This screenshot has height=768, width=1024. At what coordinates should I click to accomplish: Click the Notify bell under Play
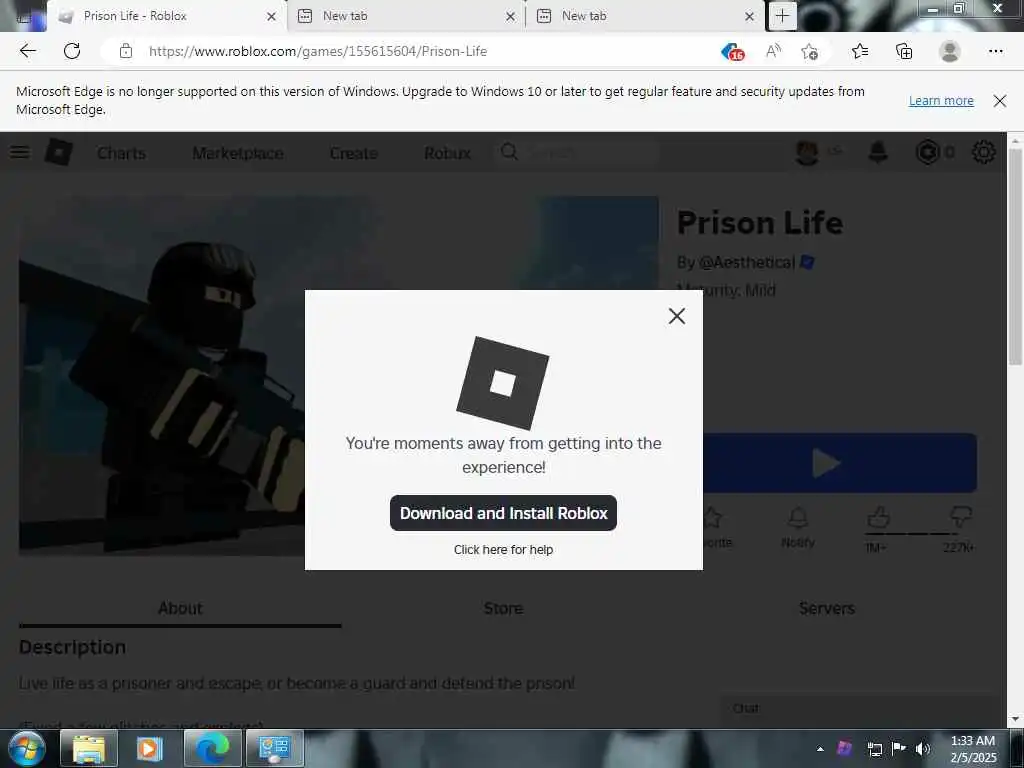click(x=797, y=526)
